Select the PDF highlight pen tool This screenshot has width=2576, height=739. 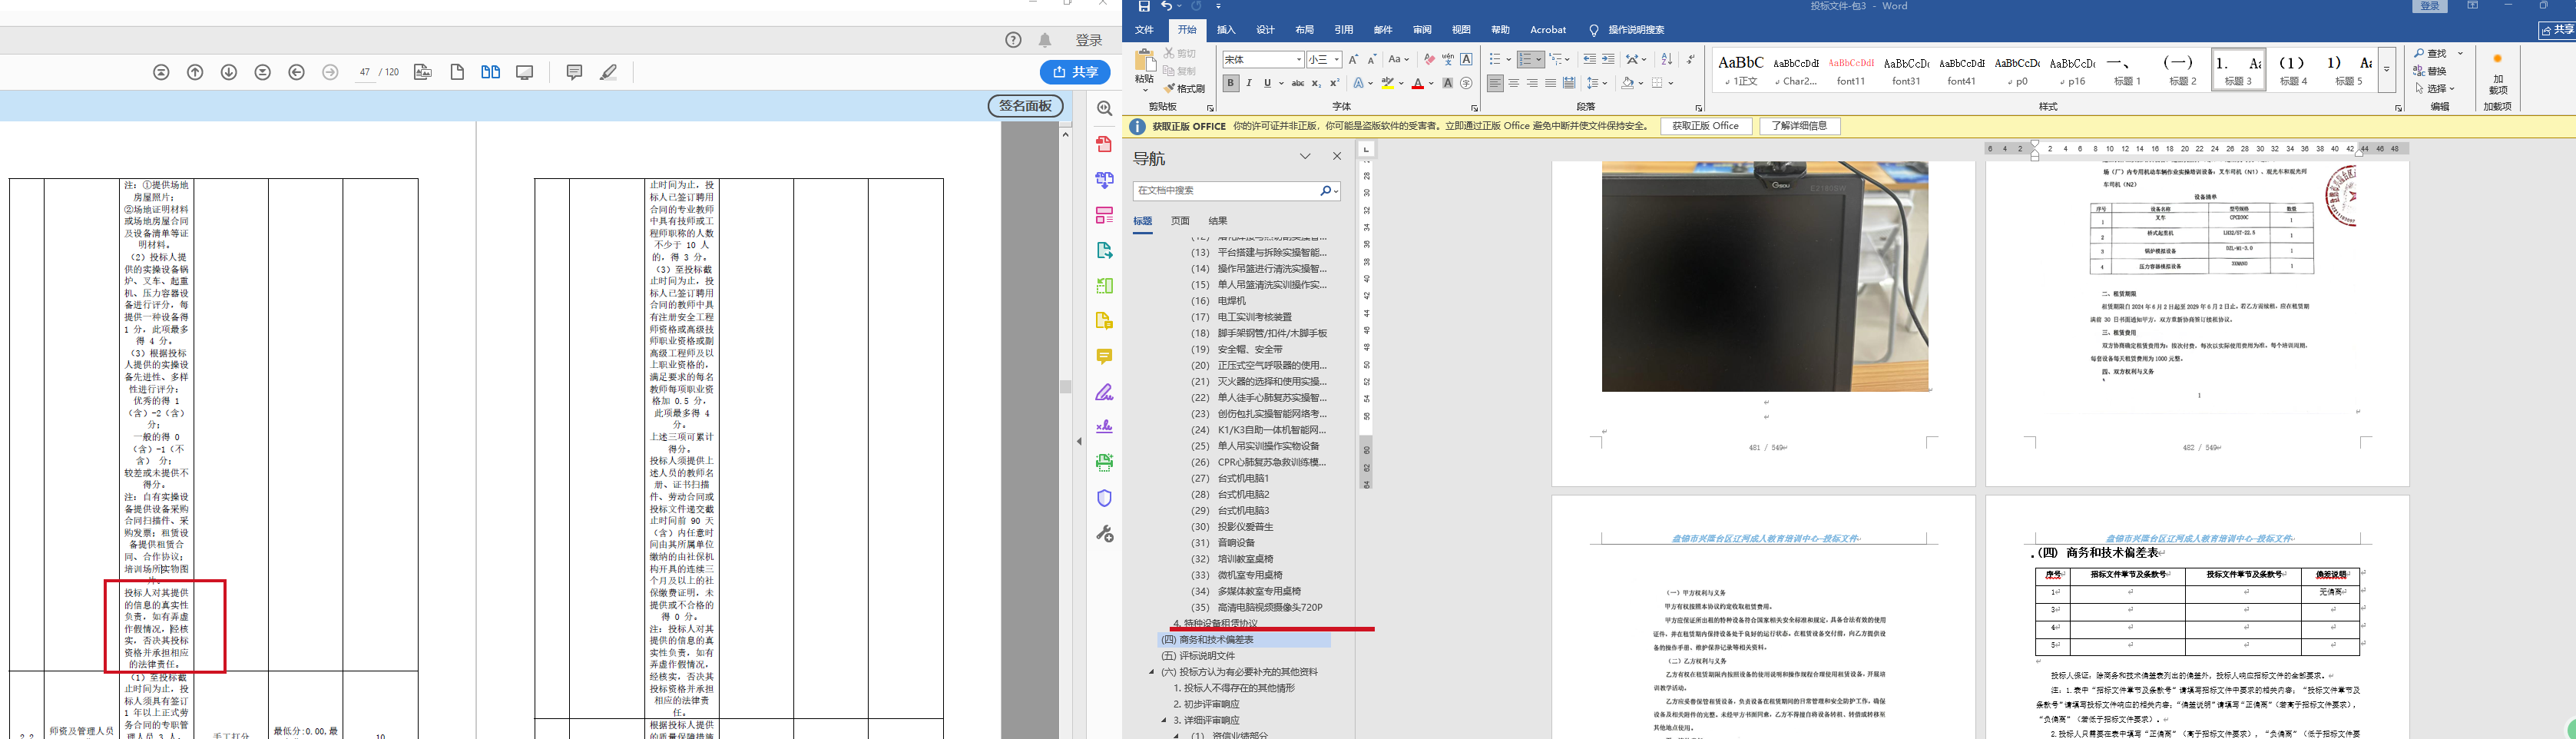[608, 72]
